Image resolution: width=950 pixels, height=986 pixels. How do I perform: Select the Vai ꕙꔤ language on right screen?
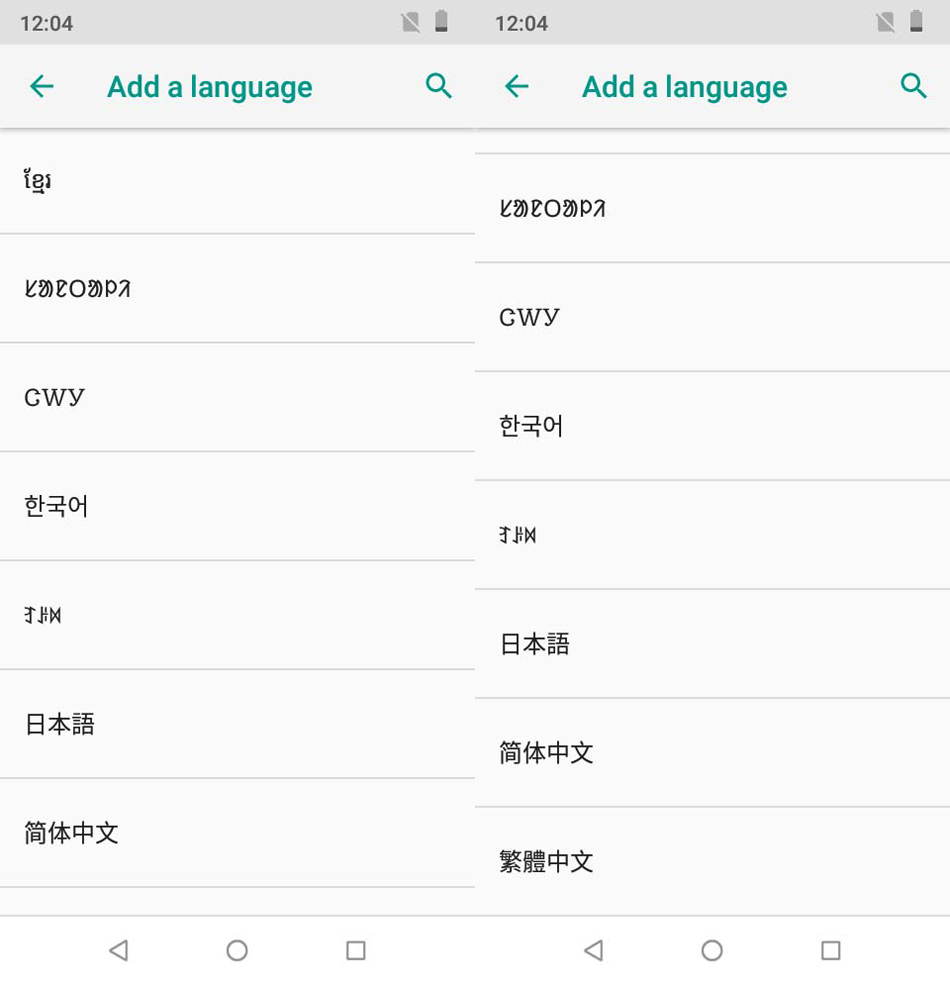[x=712, y=535]
